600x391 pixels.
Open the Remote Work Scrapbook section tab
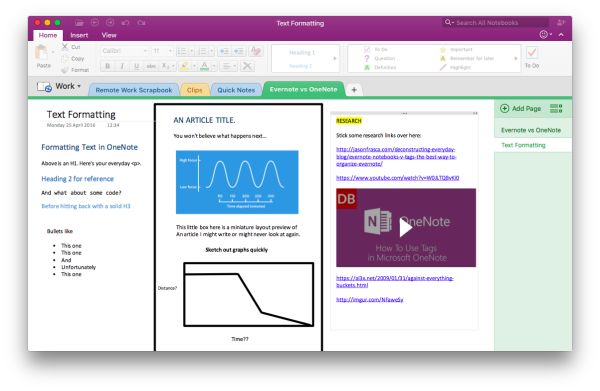click(x=134, y=90)
